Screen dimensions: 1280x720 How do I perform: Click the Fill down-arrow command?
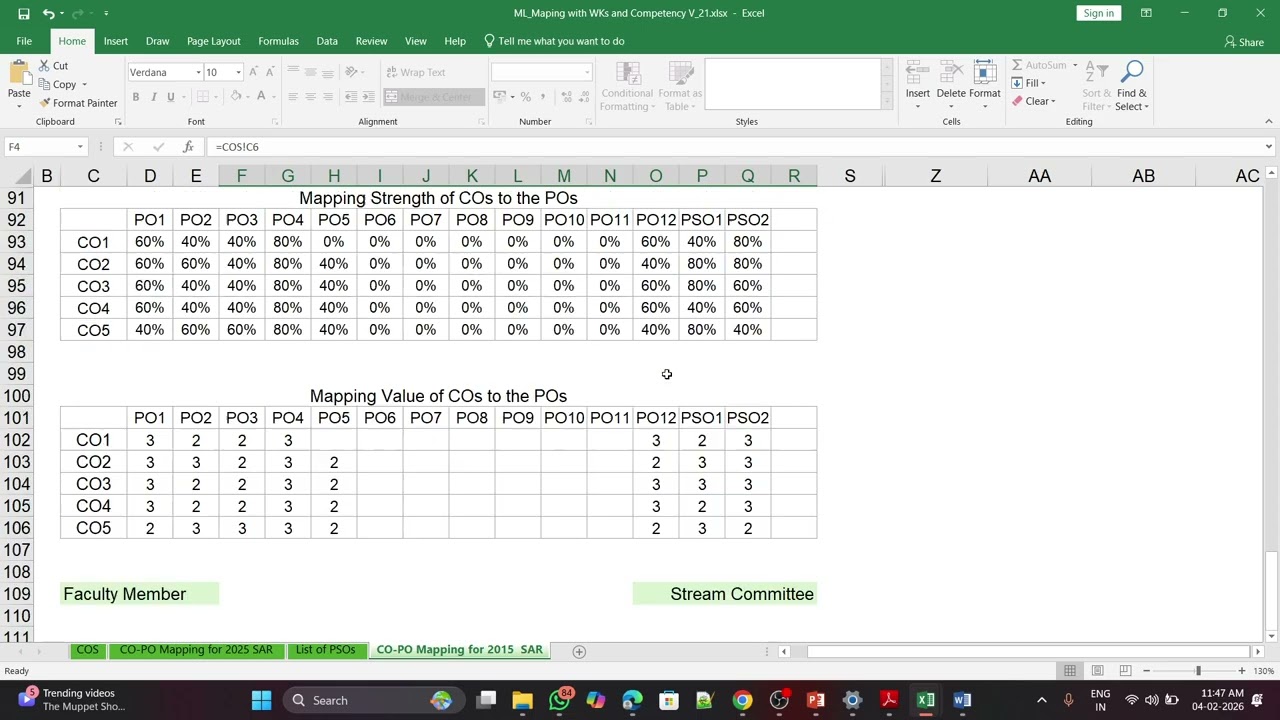click(x=1028, y=83)
